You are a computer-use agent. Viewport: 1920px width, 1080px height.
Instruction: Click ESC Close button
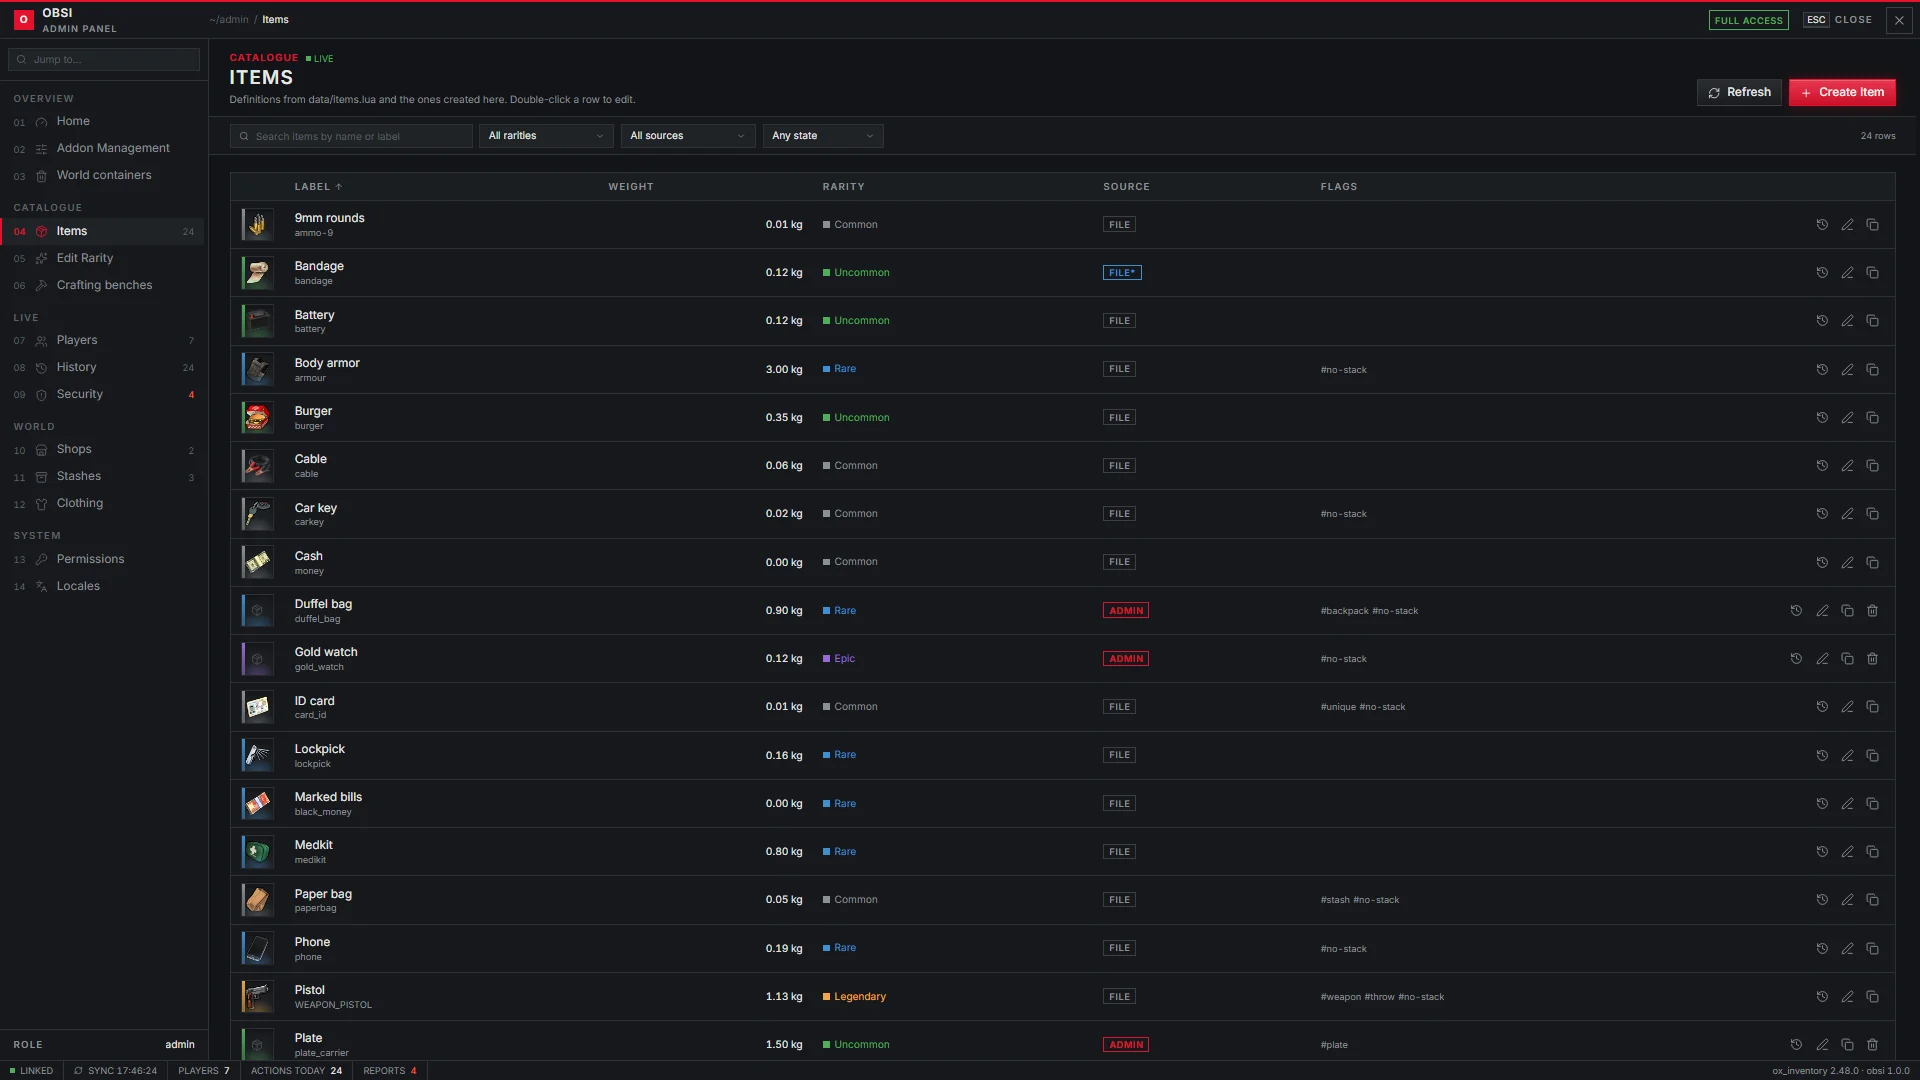[x=1838, y=20]
